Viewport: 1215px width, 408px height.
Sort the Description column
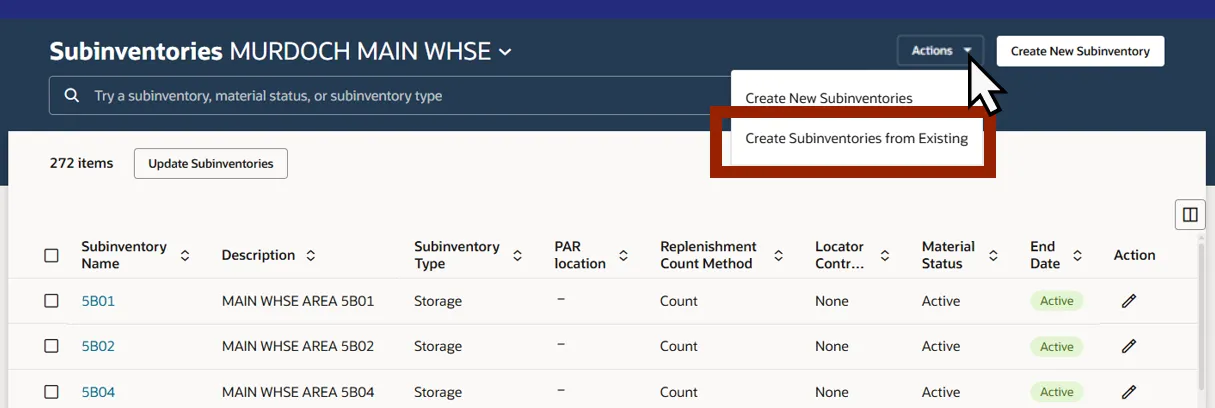[311, 256]
